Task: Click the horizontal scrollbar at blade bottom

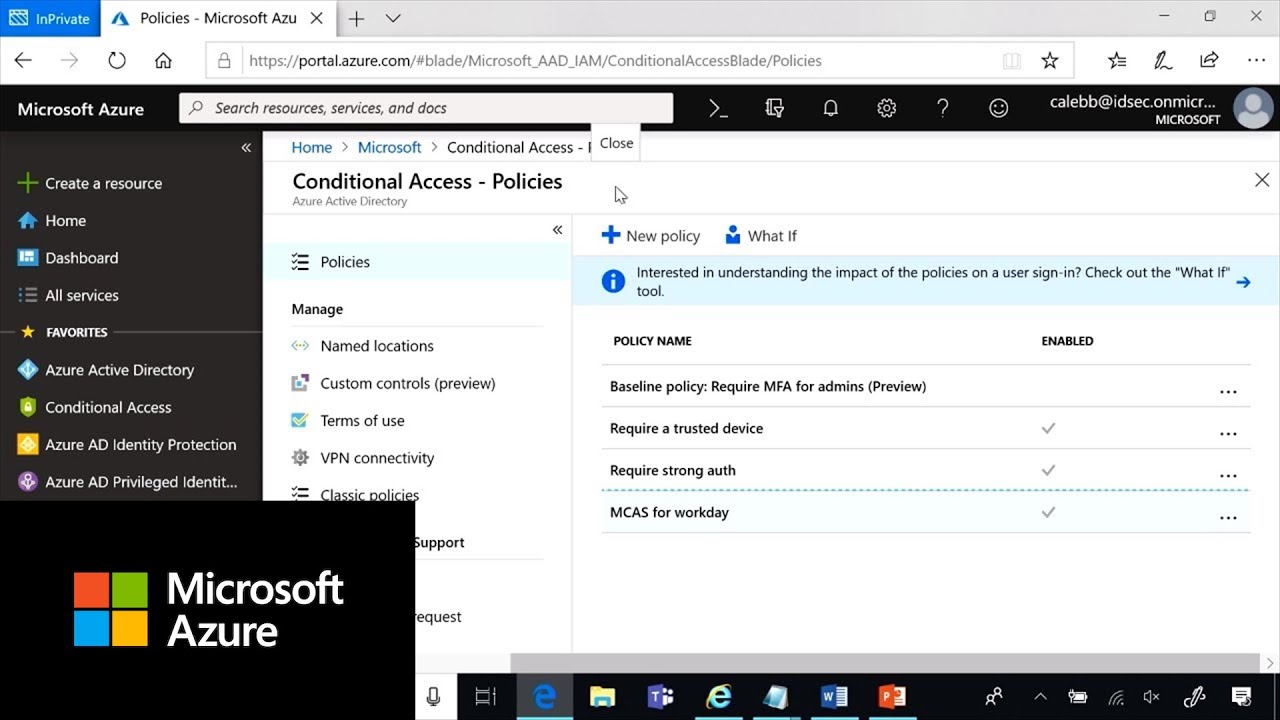Action: 885,663
